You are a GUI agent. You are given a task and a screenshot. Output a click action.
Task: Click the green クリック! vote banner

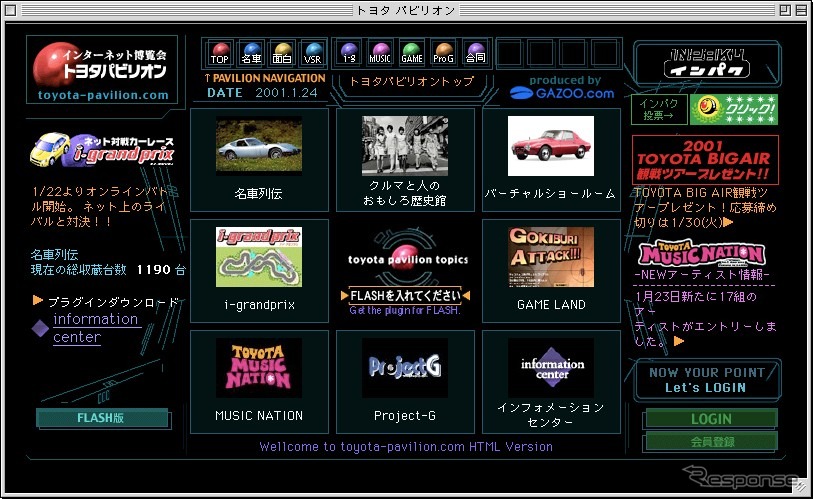tap(734, 109)
